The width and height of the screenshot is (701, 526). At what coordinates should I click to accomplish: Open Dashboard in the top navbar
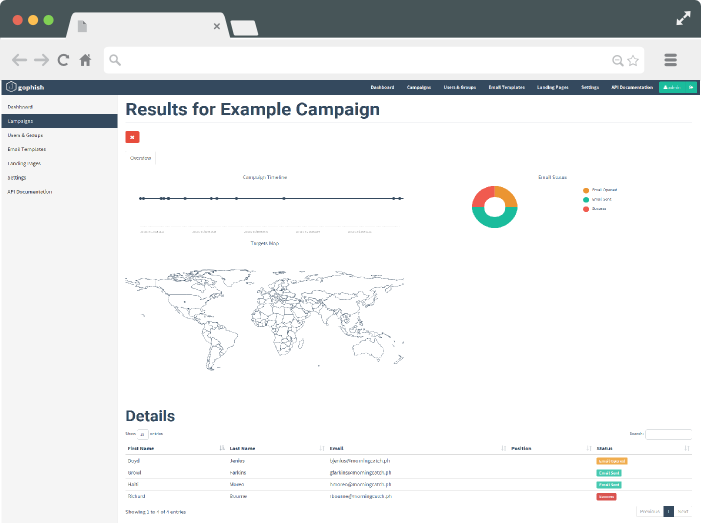point(382,88)
